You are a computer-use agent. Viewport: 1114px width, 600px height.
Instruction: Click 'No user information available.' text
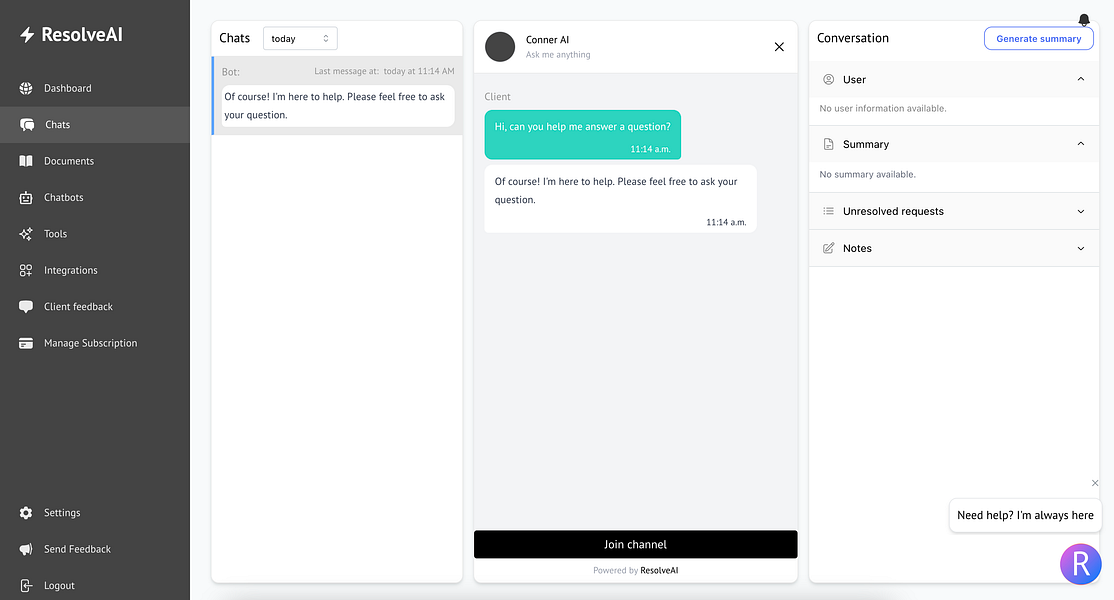(x=883, y=109)
